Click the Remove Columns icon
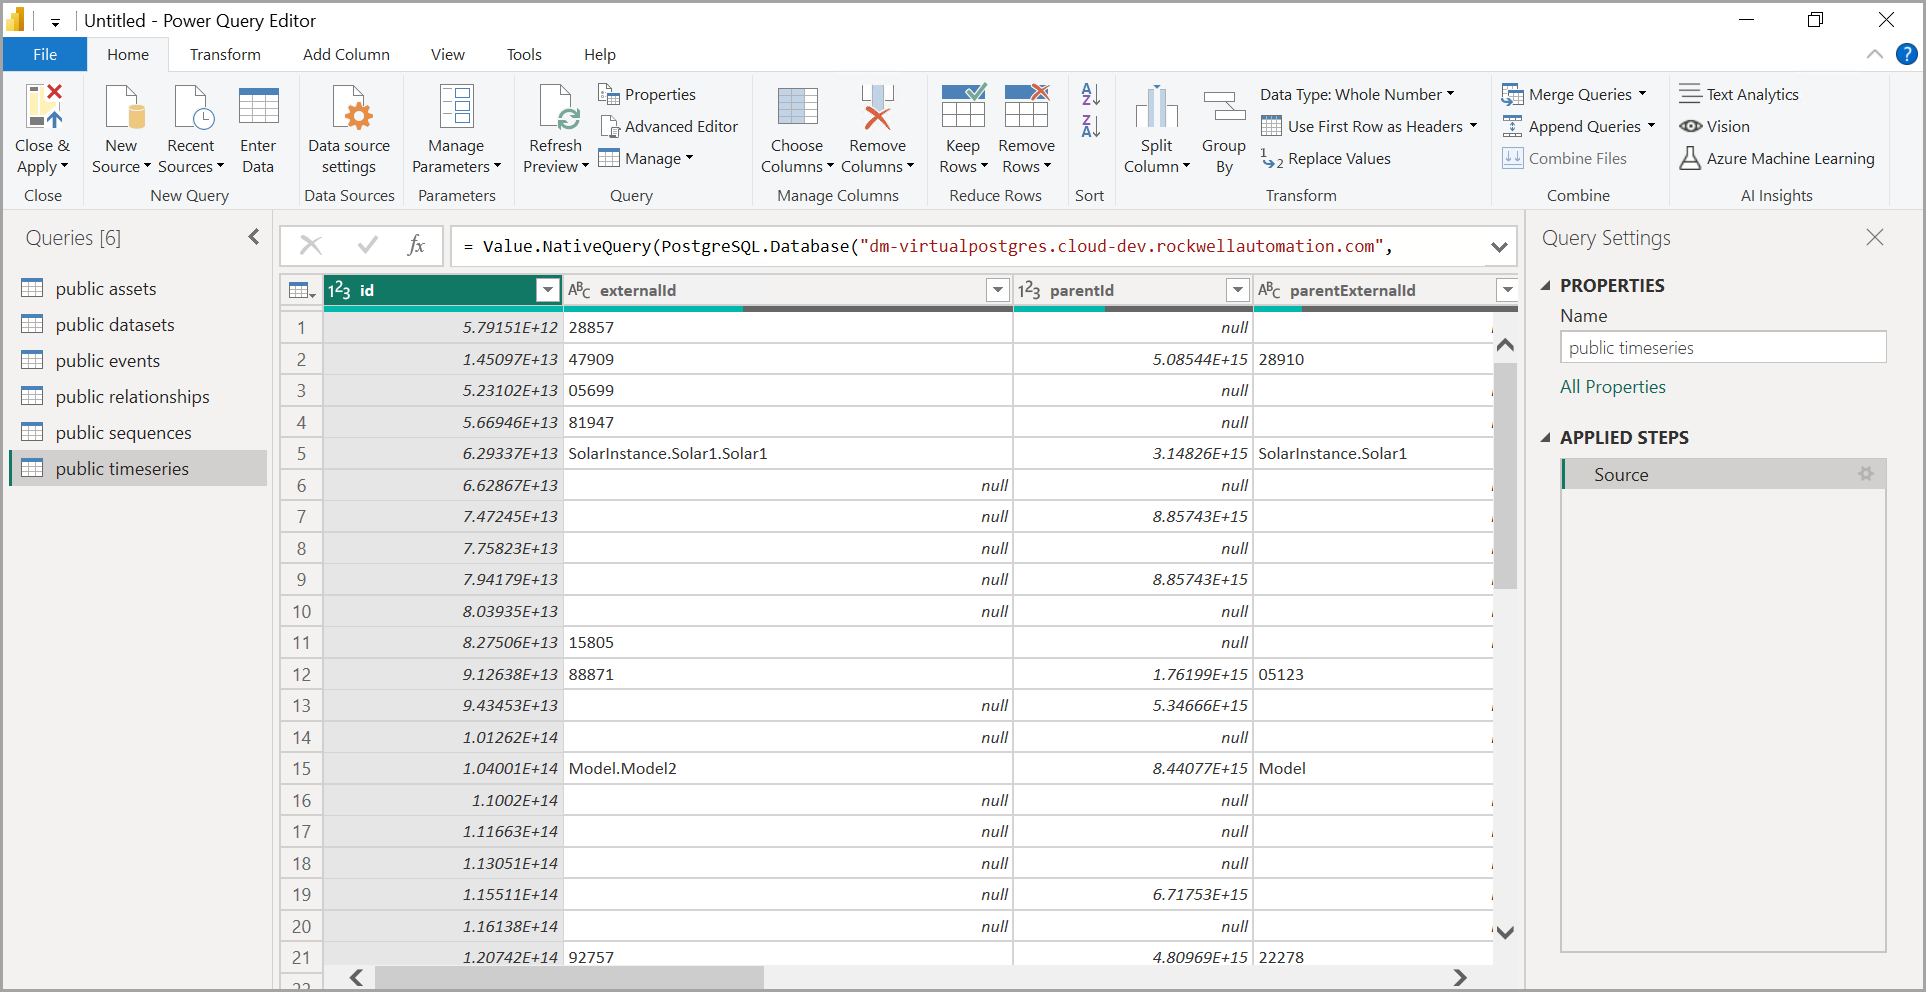 pos(876,108)
